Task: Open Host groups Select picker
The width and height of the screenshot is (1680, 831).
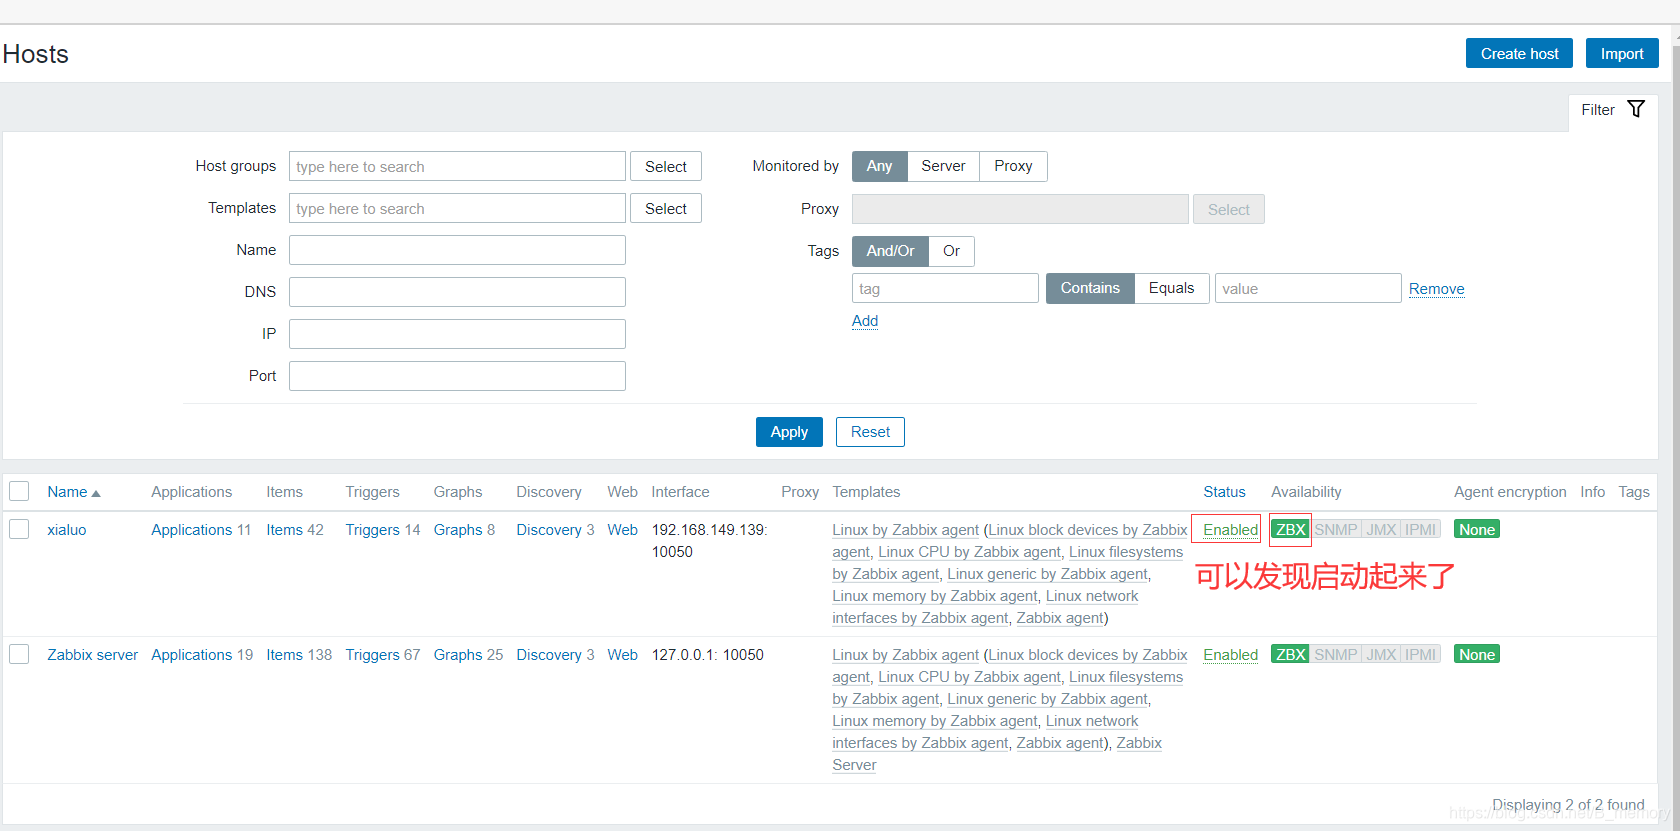Action: 666,166
